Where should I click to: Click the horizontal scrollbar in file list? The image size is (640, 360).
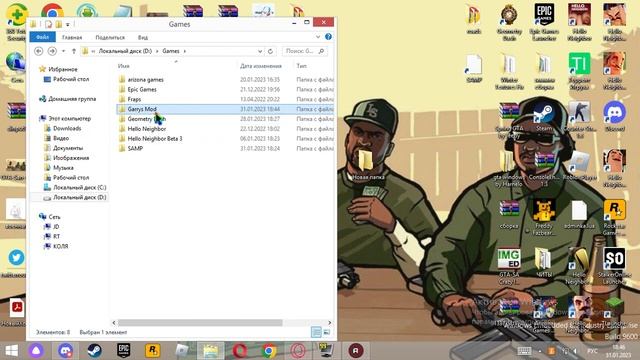[x=200, y=322]
